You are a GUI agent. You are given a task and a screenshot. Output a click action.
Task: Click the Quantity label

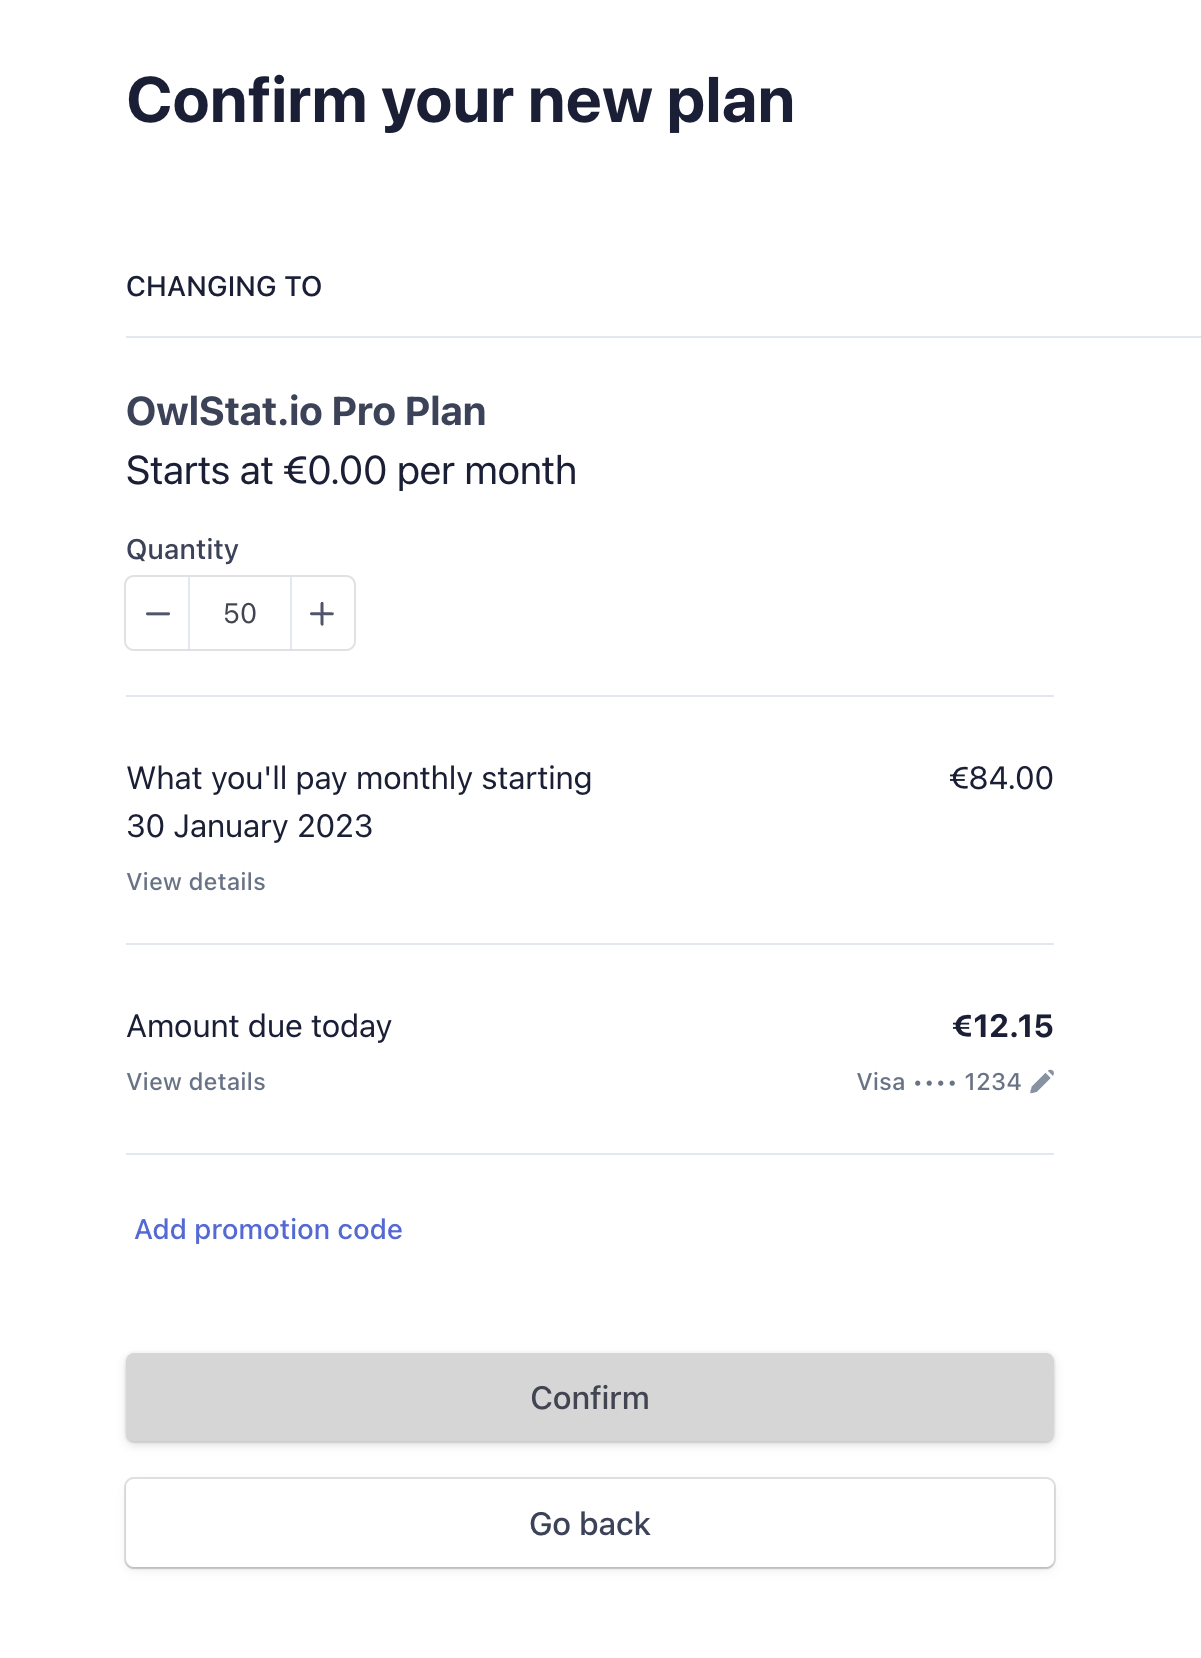pyautogui.click(x=182, y=550)
